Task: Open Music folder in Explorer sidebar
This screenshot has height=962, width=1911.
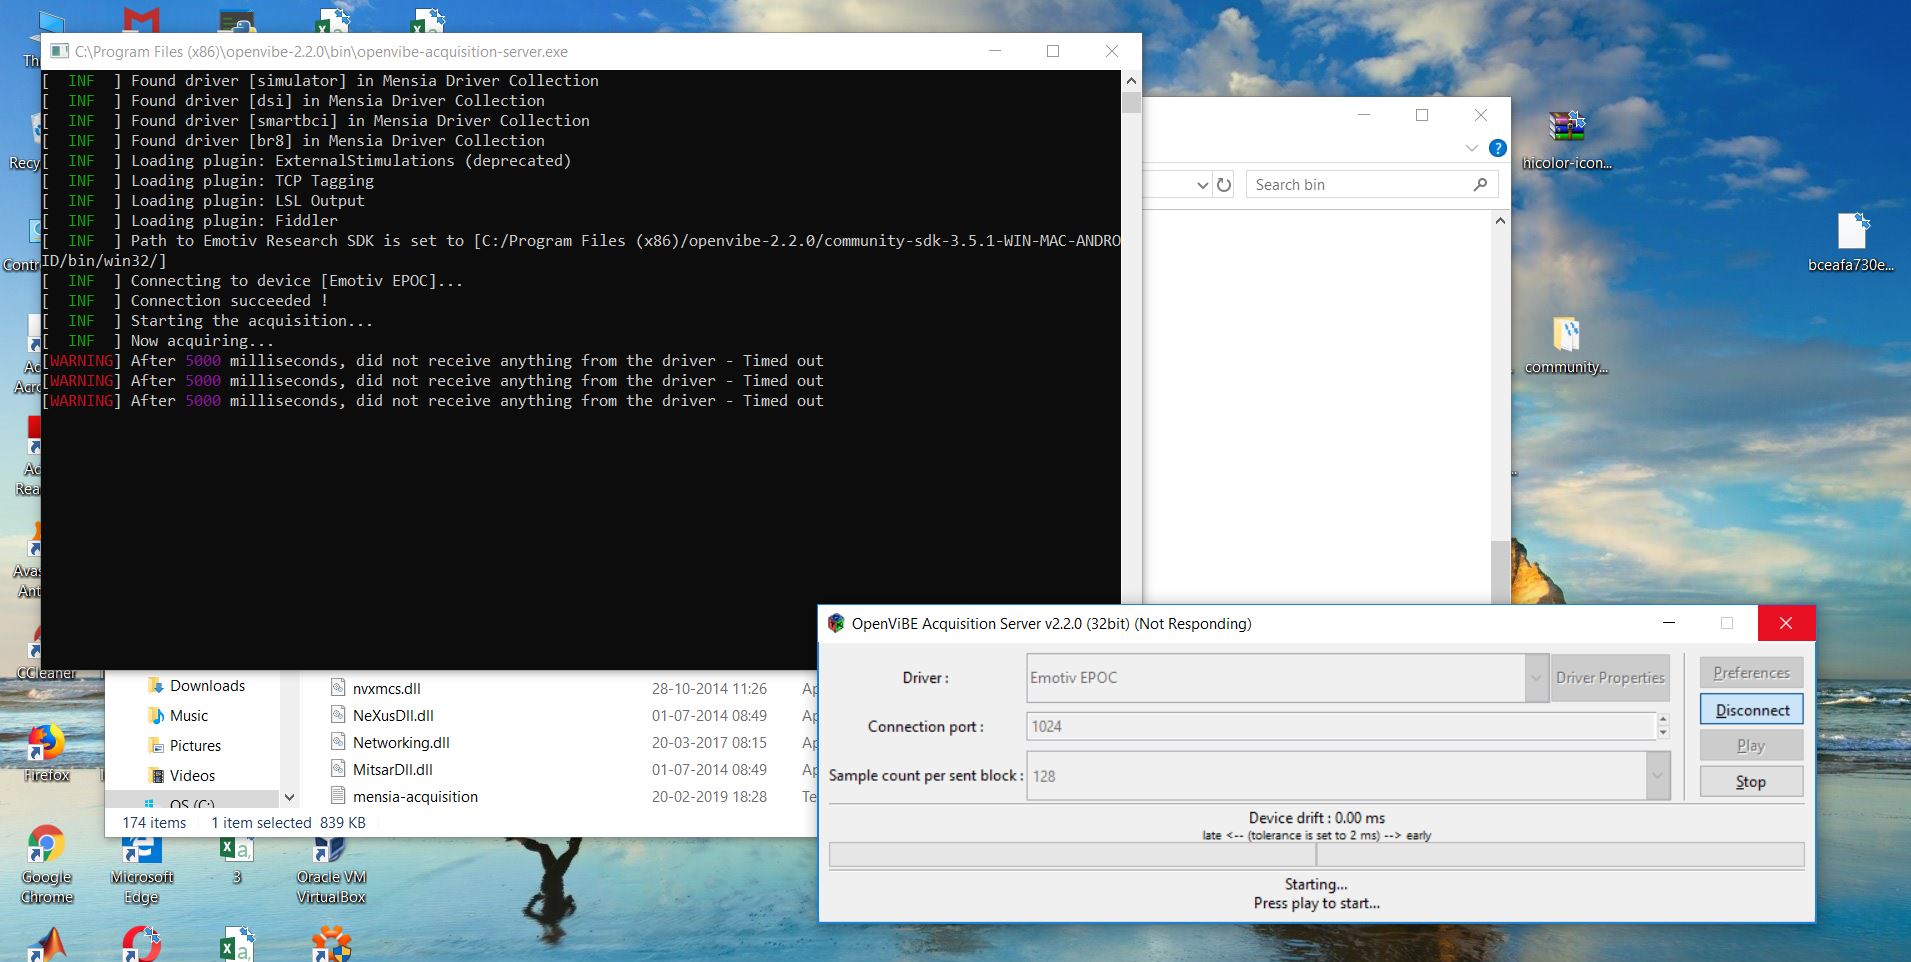Action: [x=178, y=715]
